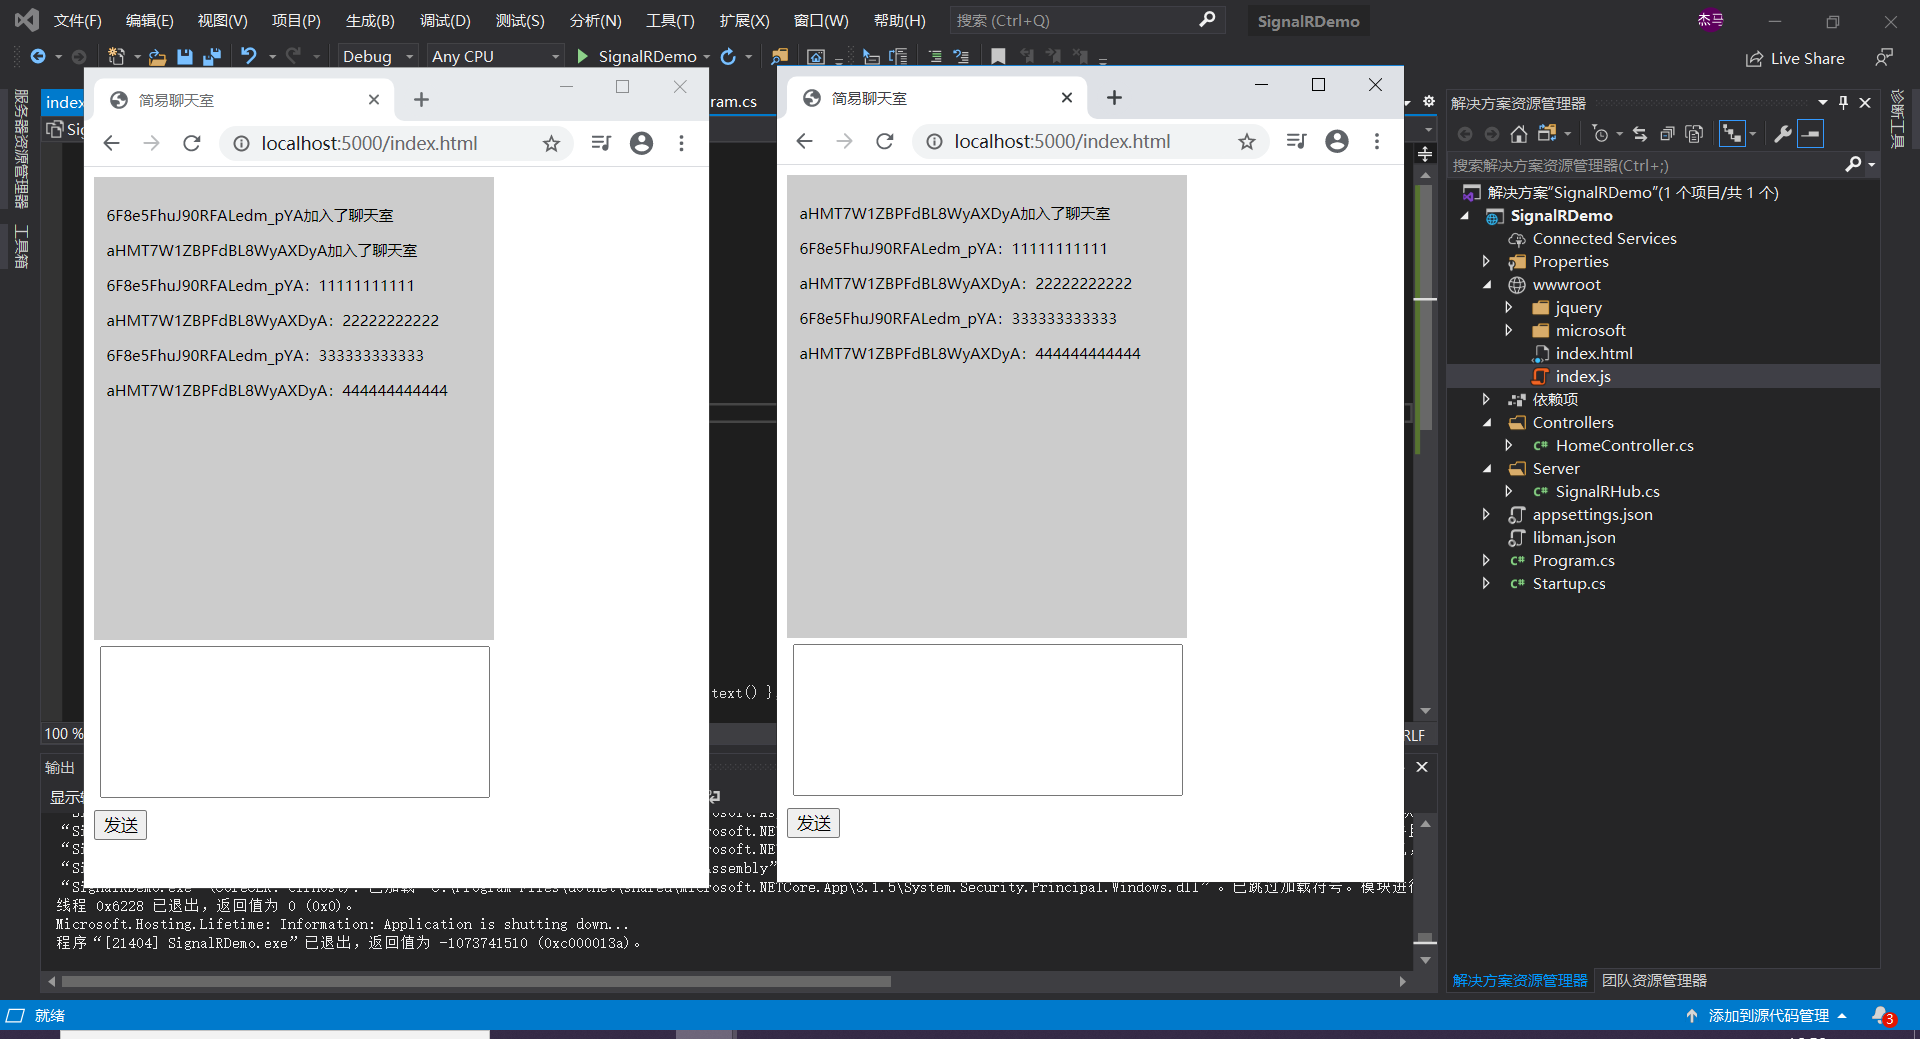The height and width of the screenshot is (1039, 1920).
Task: Expand the Program.cs tree node
Action: tap(1487, 561)
